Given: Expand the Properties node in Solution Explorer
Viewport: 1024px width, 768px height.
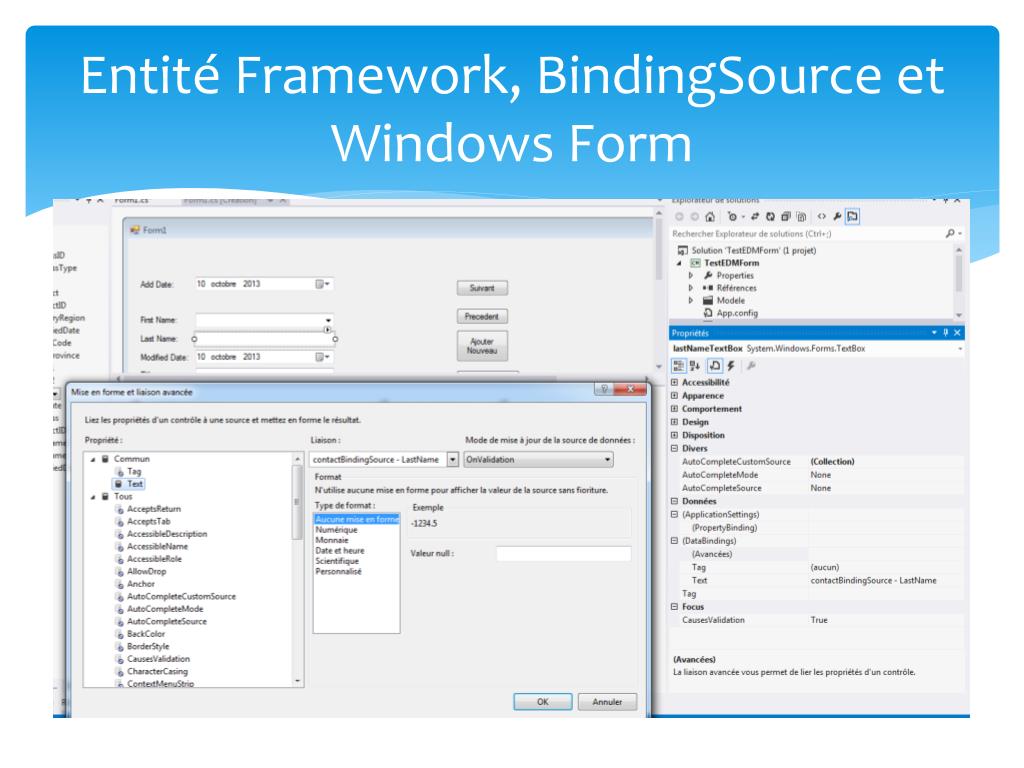Looking at the screenshot, I should [x=691, y=276].
